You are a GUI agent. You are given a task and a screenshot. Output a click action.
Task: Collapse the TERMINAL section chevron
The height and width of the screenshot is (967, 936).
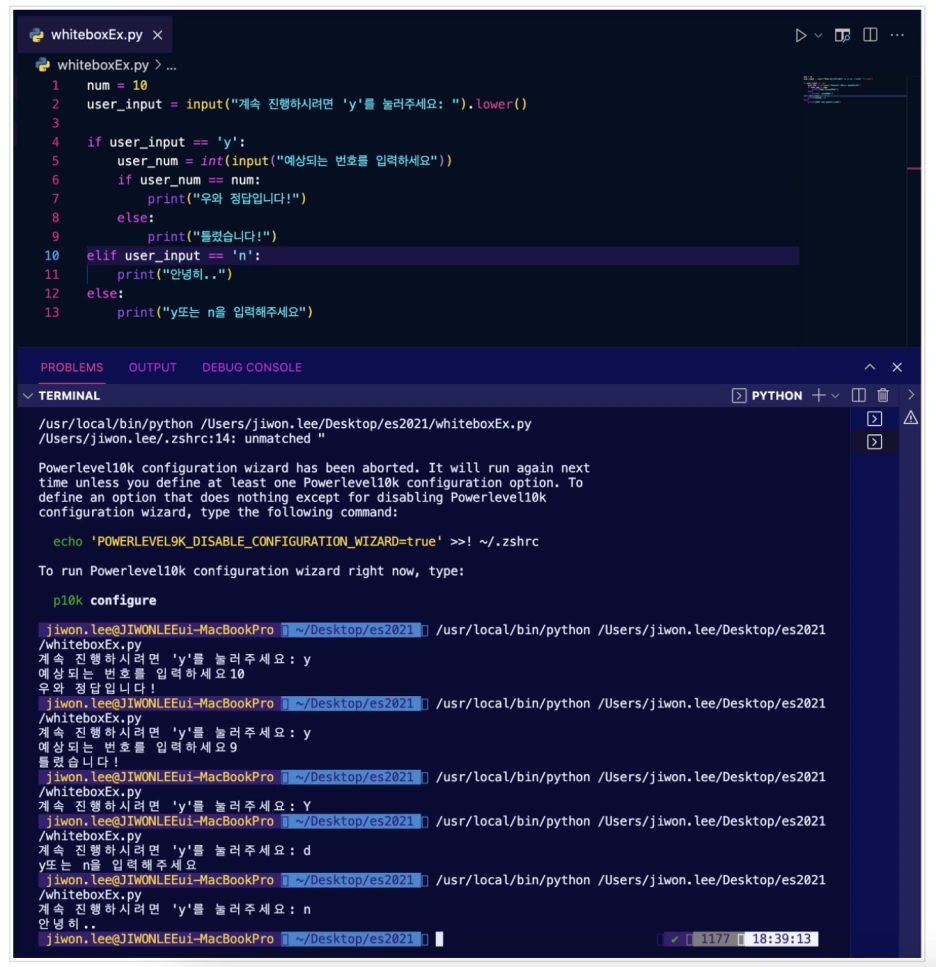(28, 396)
